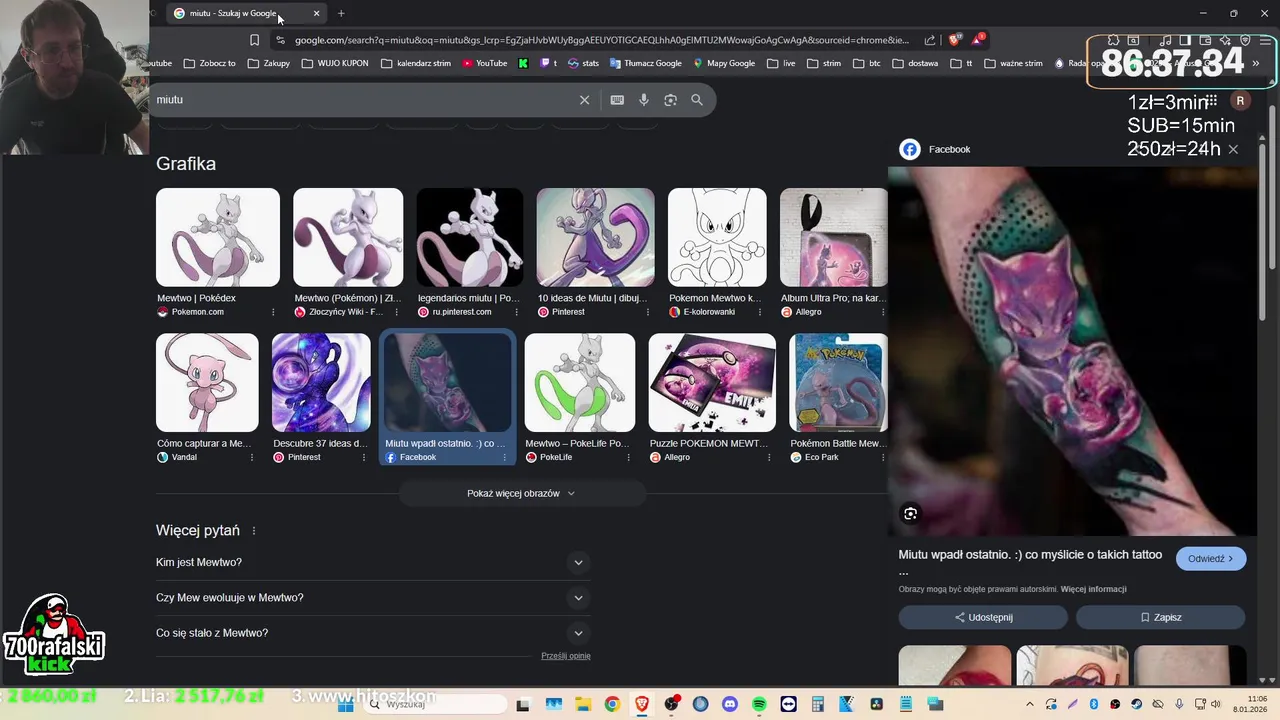
Task: Open the Mewtwo | Pokédex thumbnail
Action: pos(218,238)
